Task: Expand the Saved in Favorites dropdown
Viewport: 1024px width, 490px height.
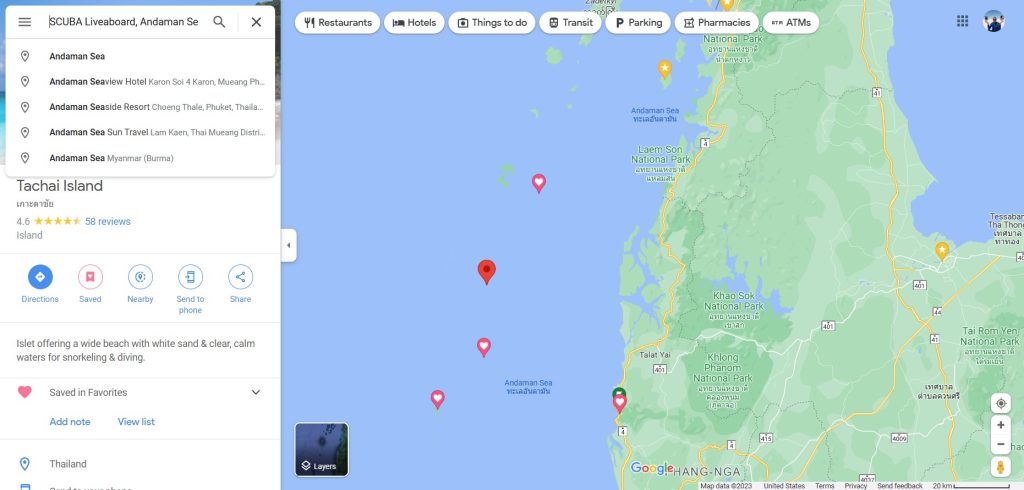Action: pyautogui.click(x=256, y=393)
